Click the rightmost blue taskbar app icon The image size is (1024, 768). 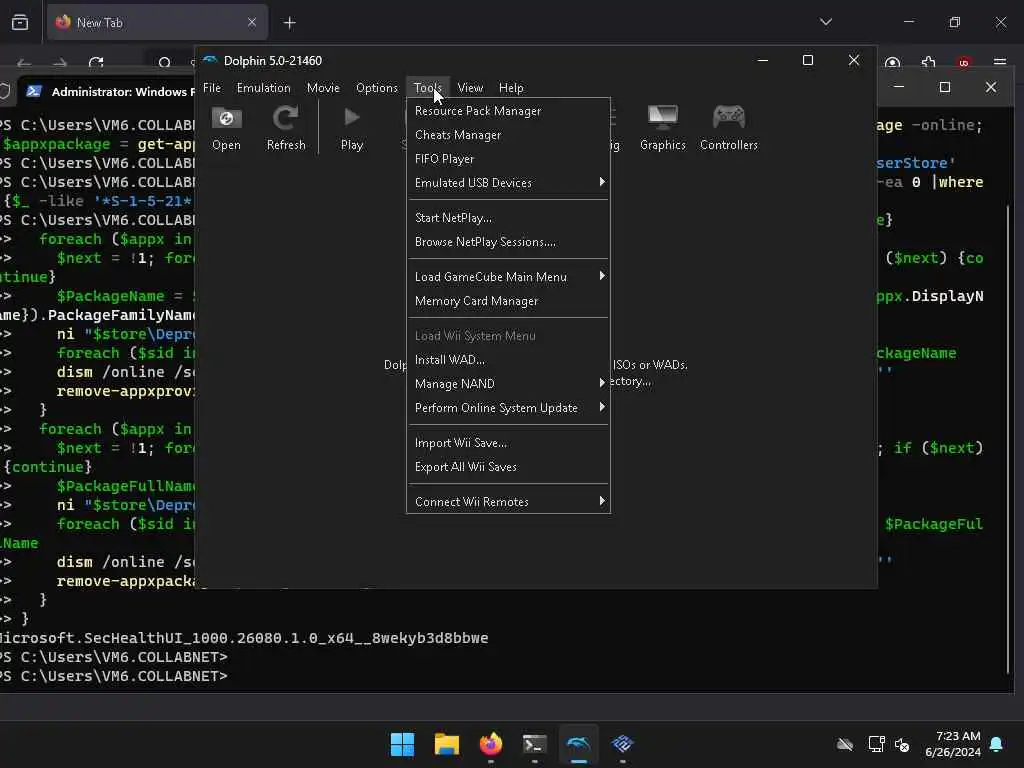point(622,744)
